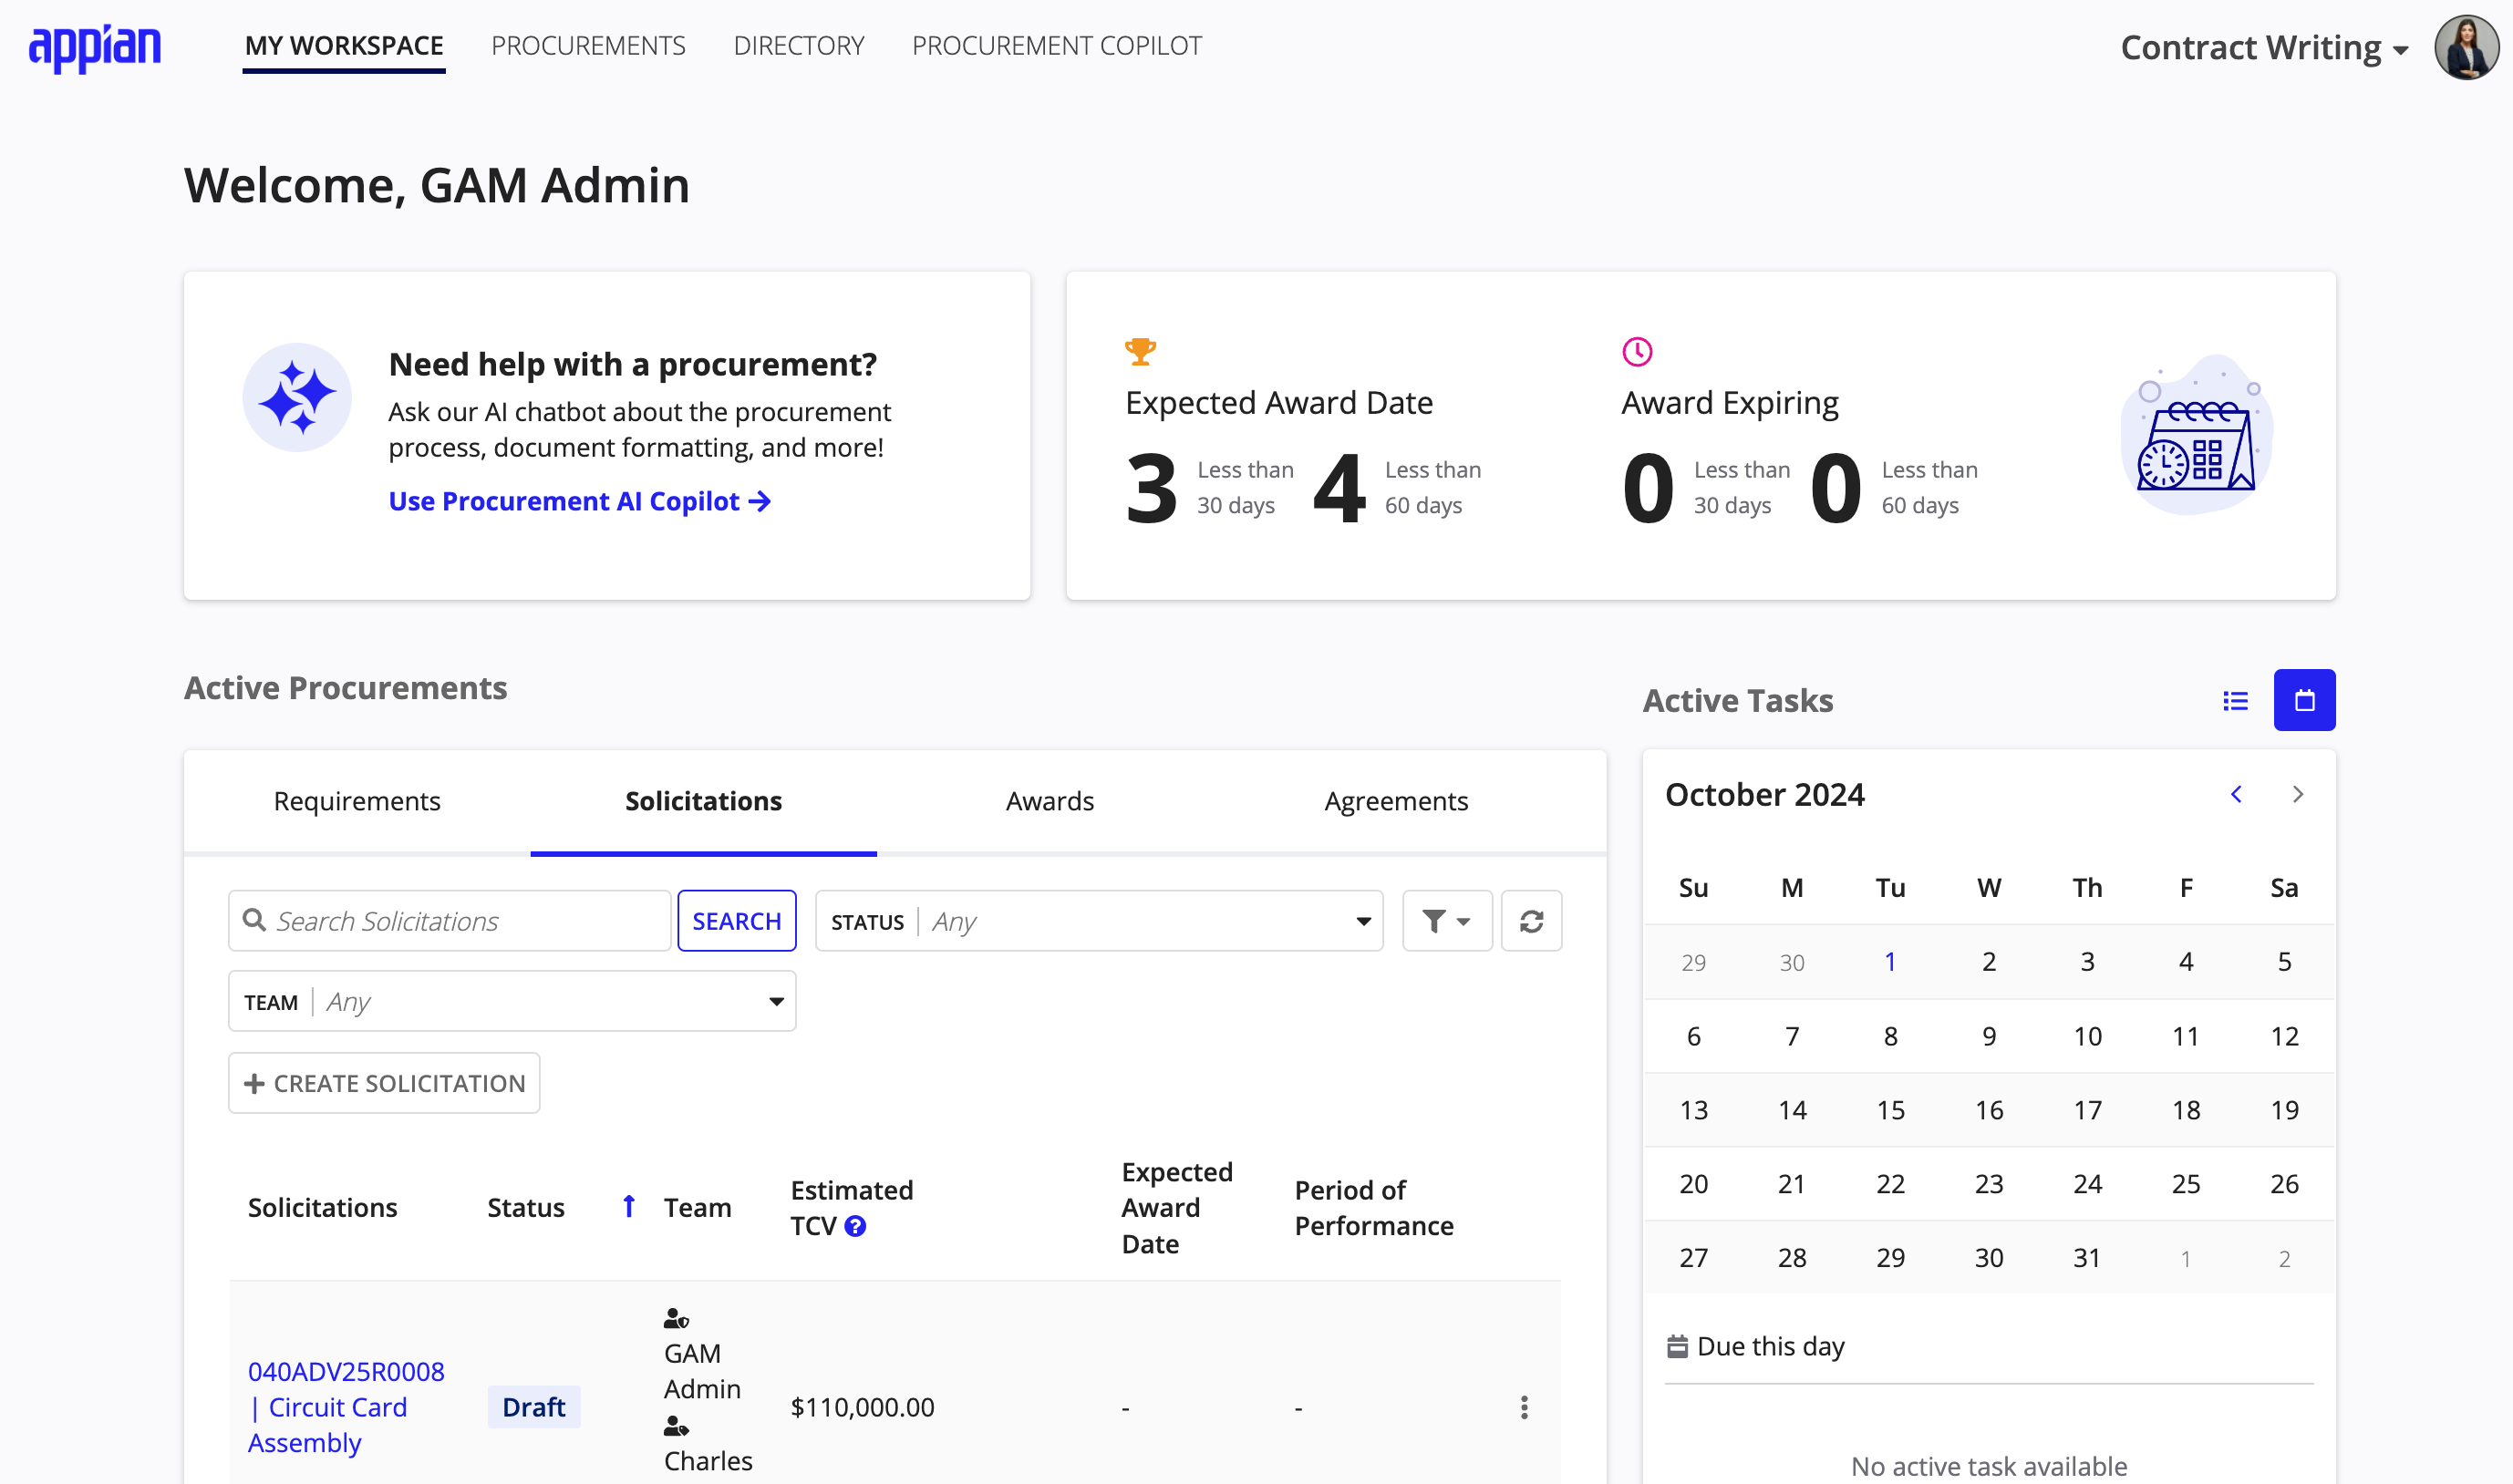Navigate to next month arrow in calendar
2513x1484 pixels.
pos(2298,791)
